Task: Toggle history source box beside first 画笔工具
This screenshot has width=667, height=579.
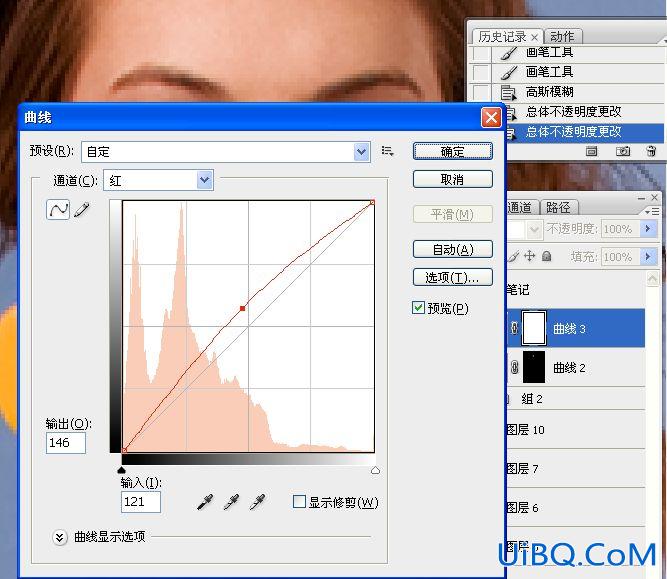Action: [x=481, y=54]
